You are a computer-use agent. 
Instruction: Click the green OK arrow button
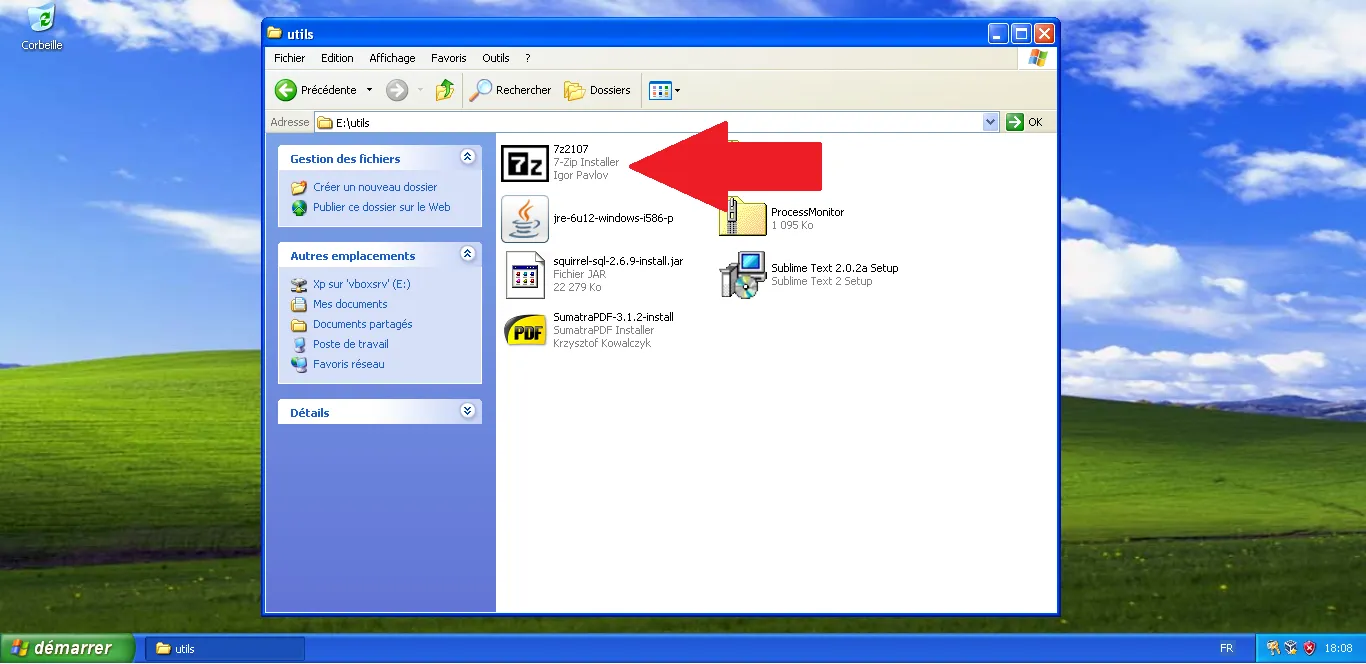coord(1013,121)
